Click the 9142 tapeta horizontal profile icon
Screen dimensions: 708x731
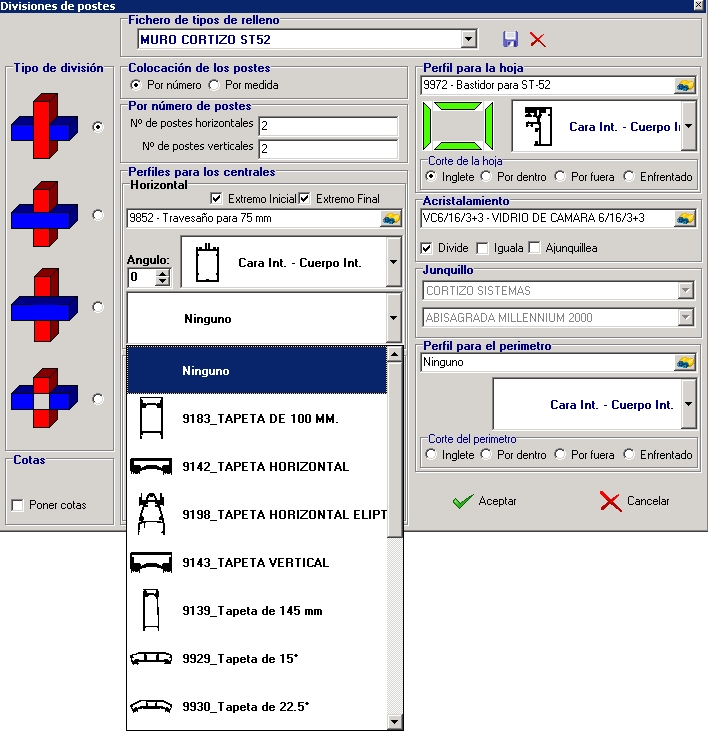(x=151, y=466)
